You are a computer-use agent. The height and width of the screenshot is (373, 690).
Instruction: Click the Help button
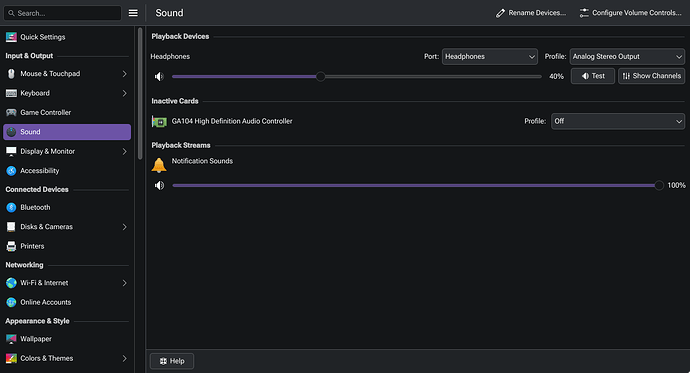pyautogui.click(x=172, y=361)
